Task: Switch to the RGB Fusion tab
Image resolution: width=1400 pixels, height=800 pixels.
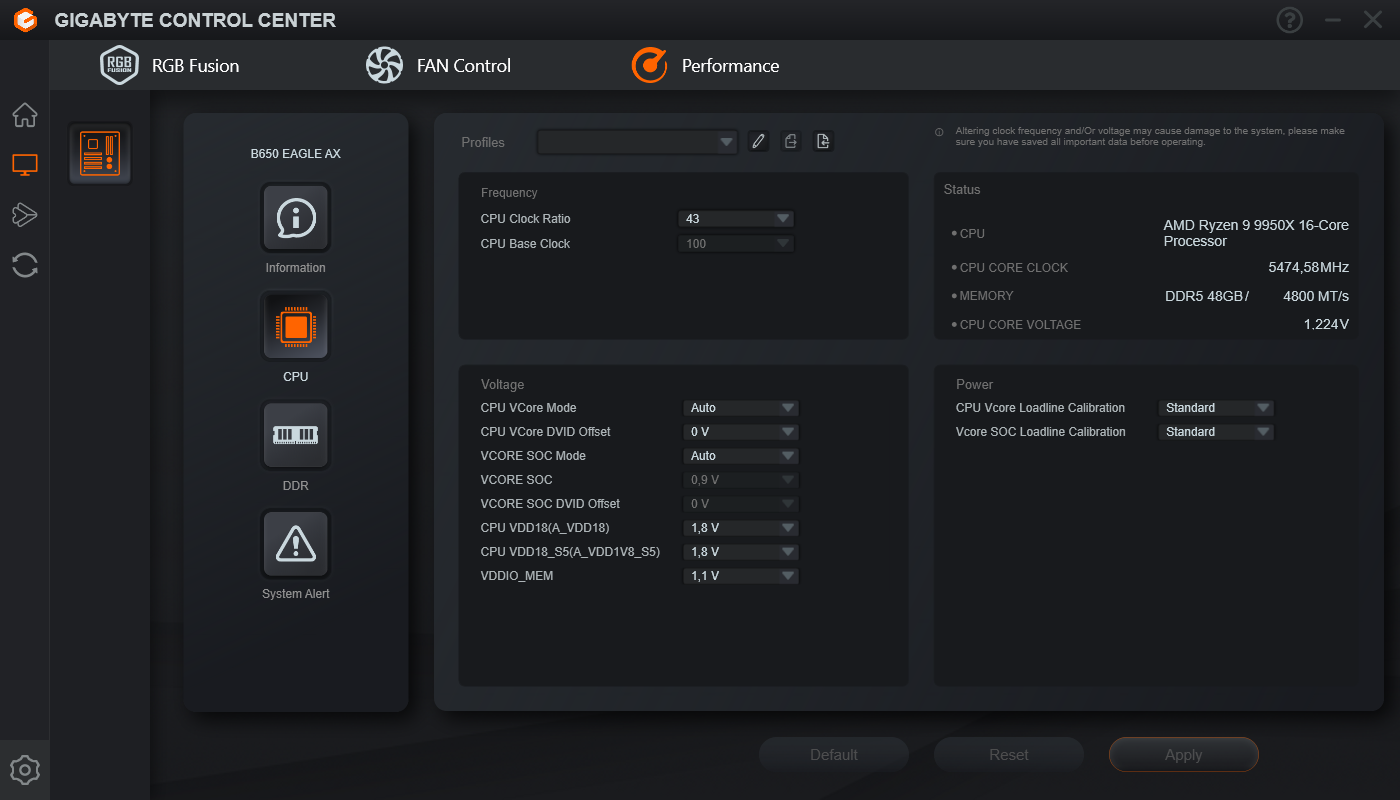Action: click(x=170, y=65)
